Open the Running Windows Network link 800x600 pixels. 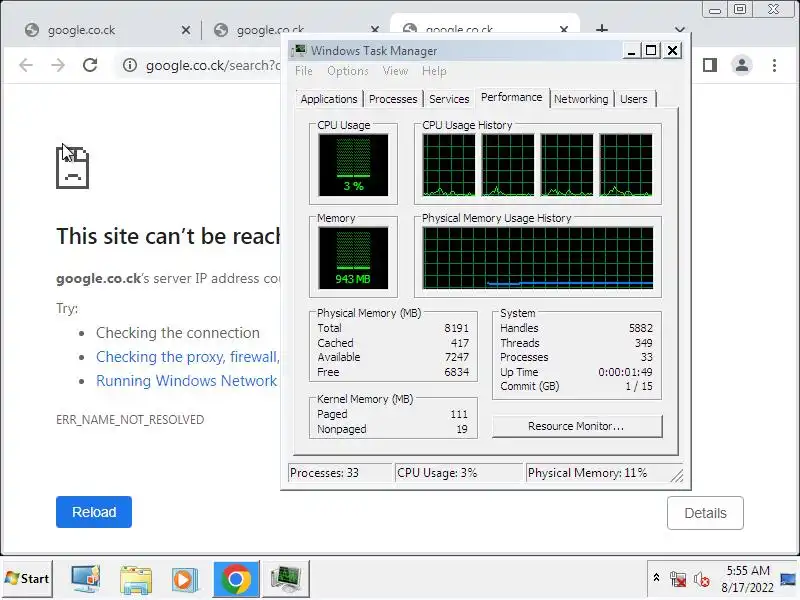187,381
